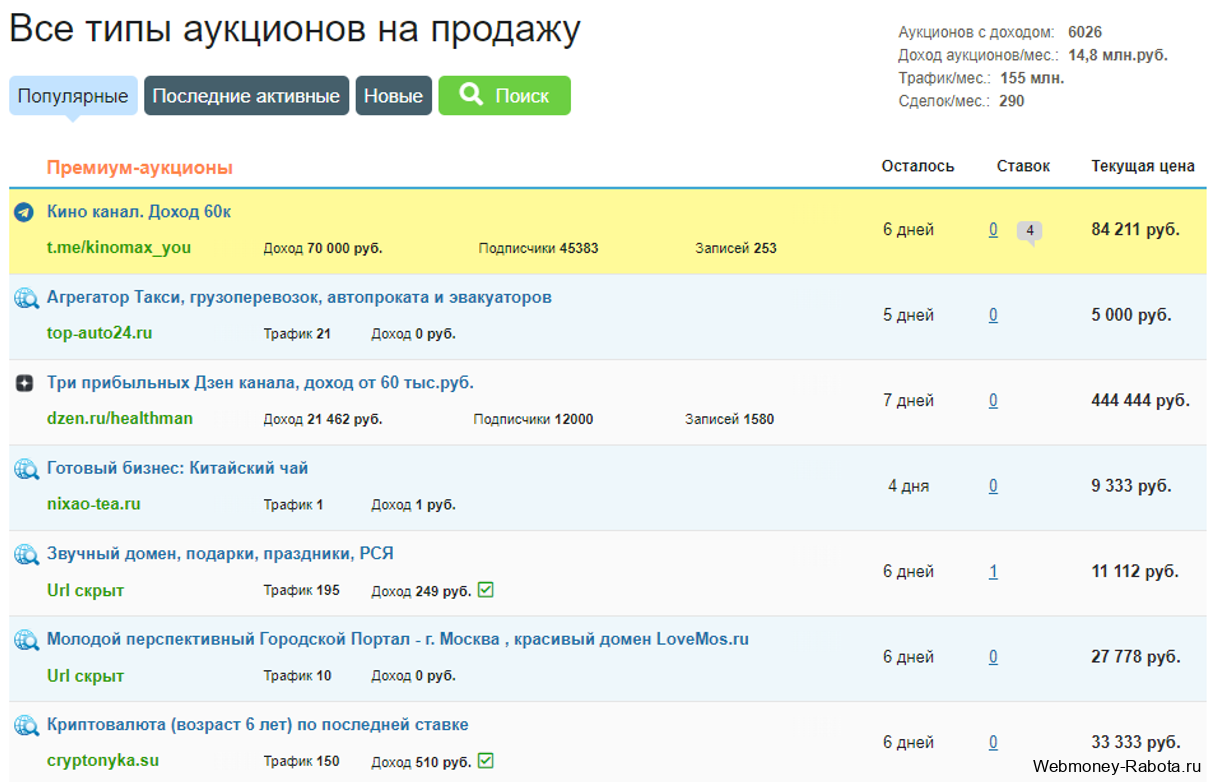Click bid count 0 in Кино канал row
Image resolution: width=1208 pixels, height=782 pixels.
point(993,230)
